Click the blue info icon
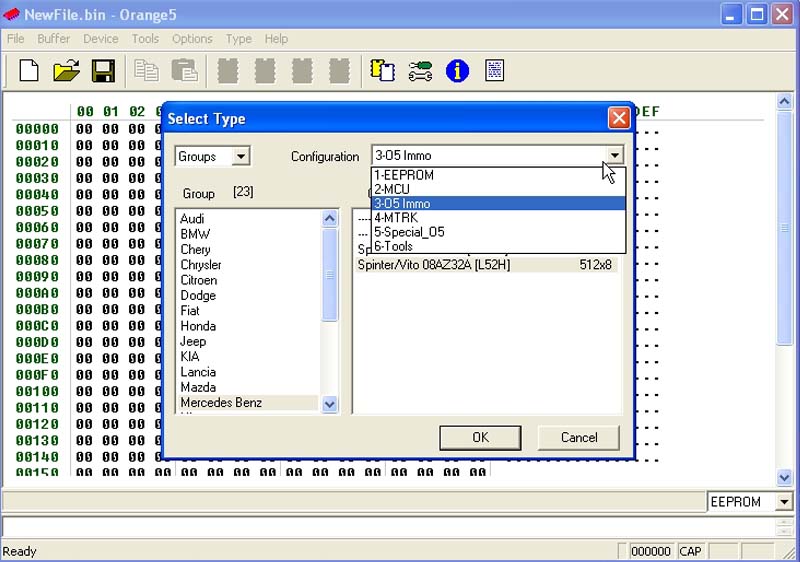 (x=457, y=70)
